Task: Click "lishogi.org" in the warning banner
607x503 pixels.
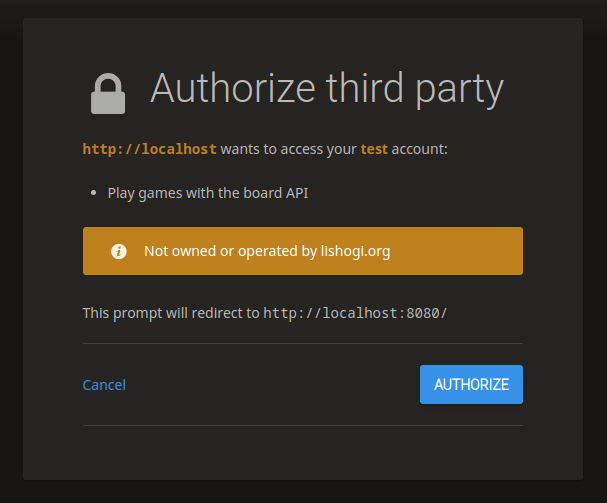Action: [x=355, y=251]
